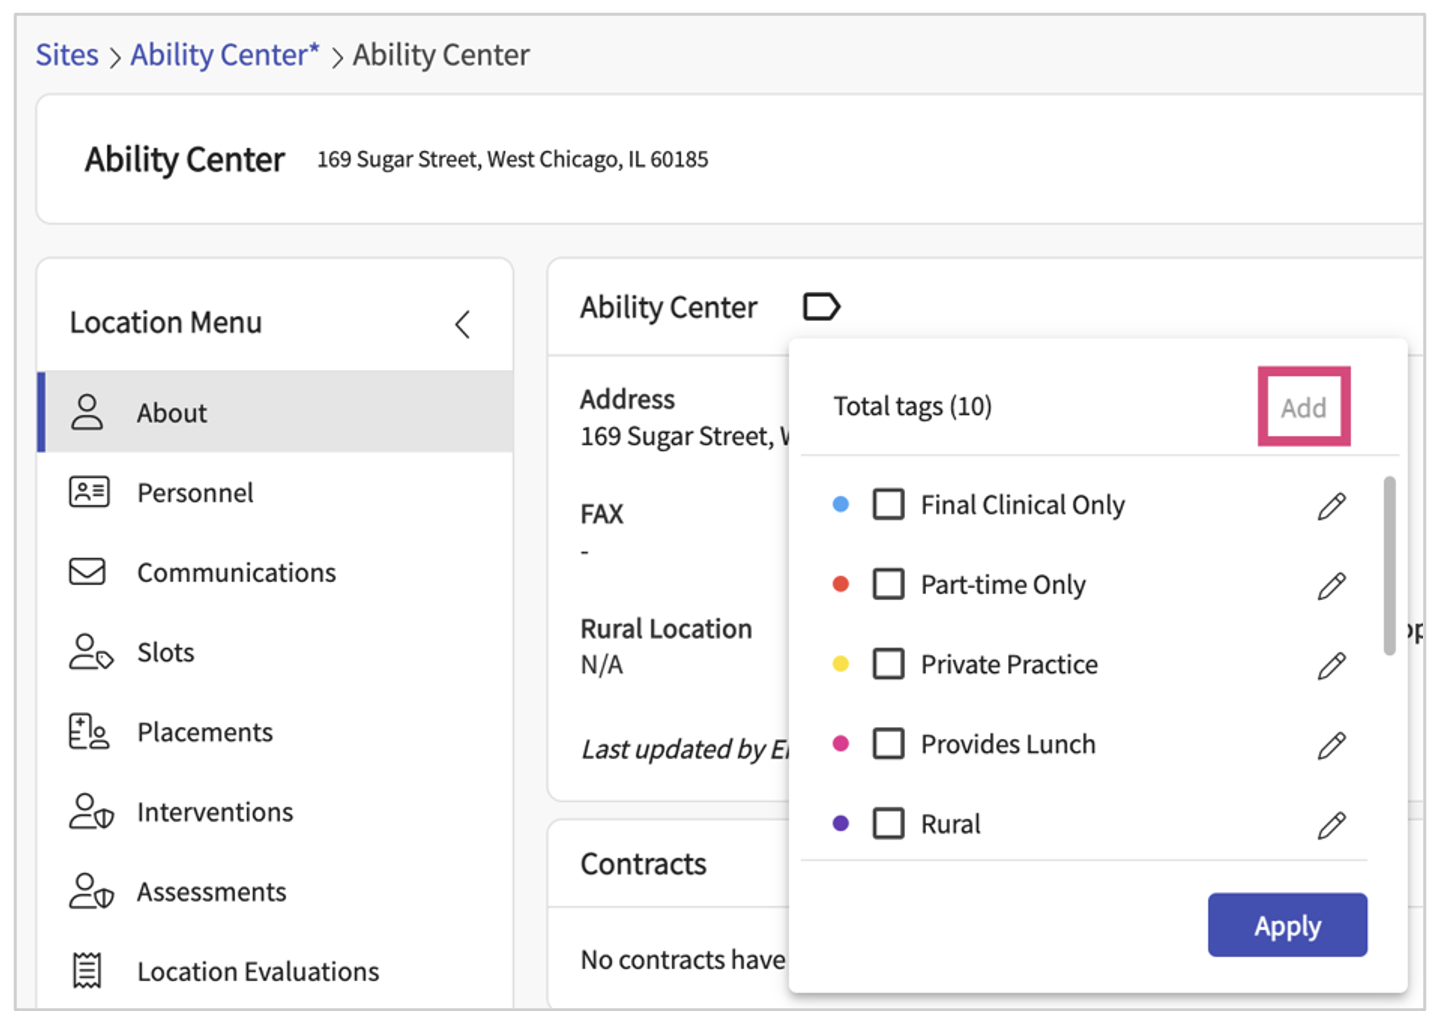
Task: Check the Final Clinical Only checkbox
Action: [x=888, y=505]
